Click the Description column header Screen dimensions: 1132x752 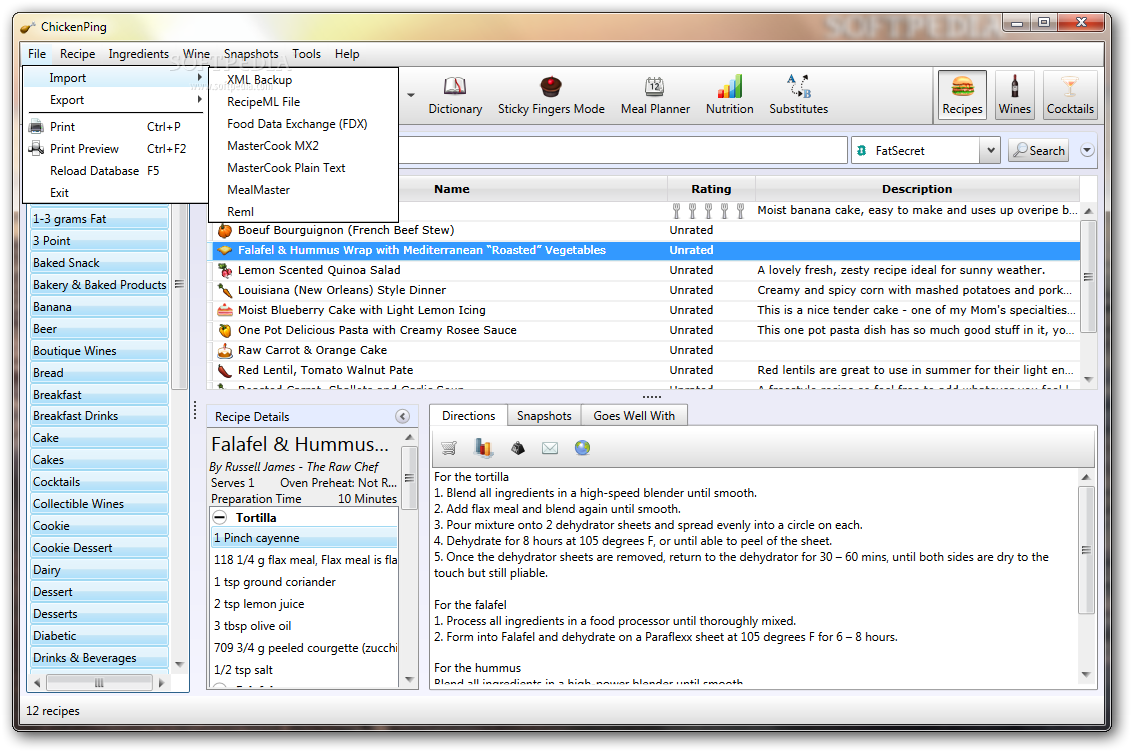[x=917, y=189]
